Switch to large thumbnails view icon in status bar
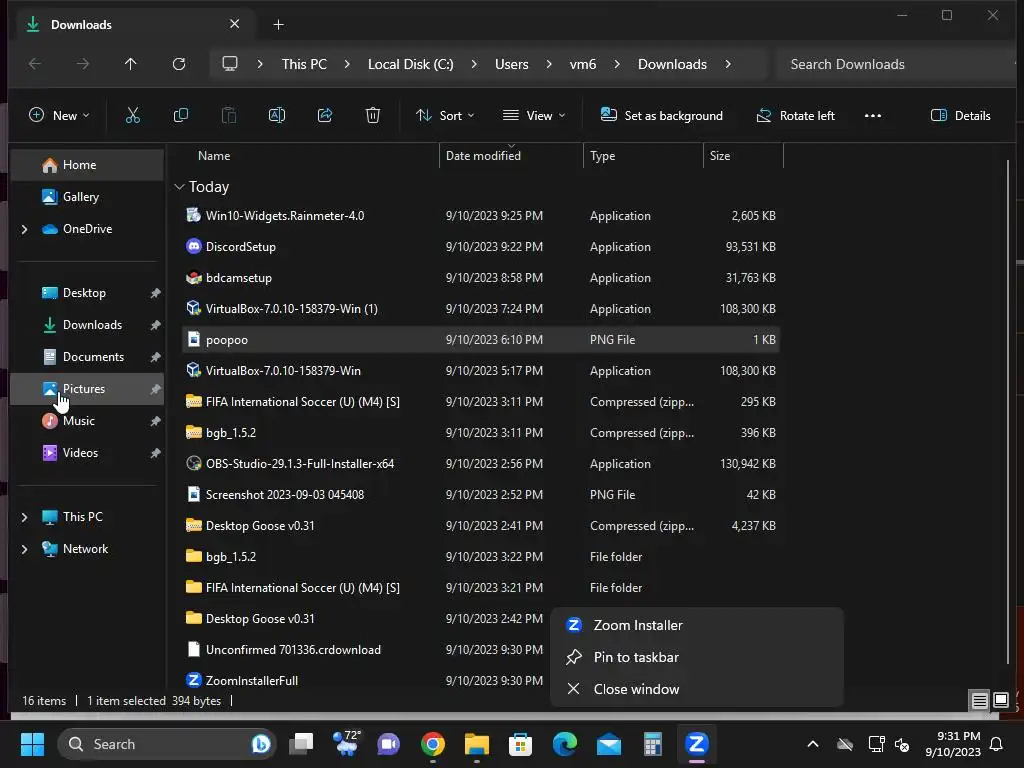This screenshot has height=768, width=1024. coord(1000,701)
